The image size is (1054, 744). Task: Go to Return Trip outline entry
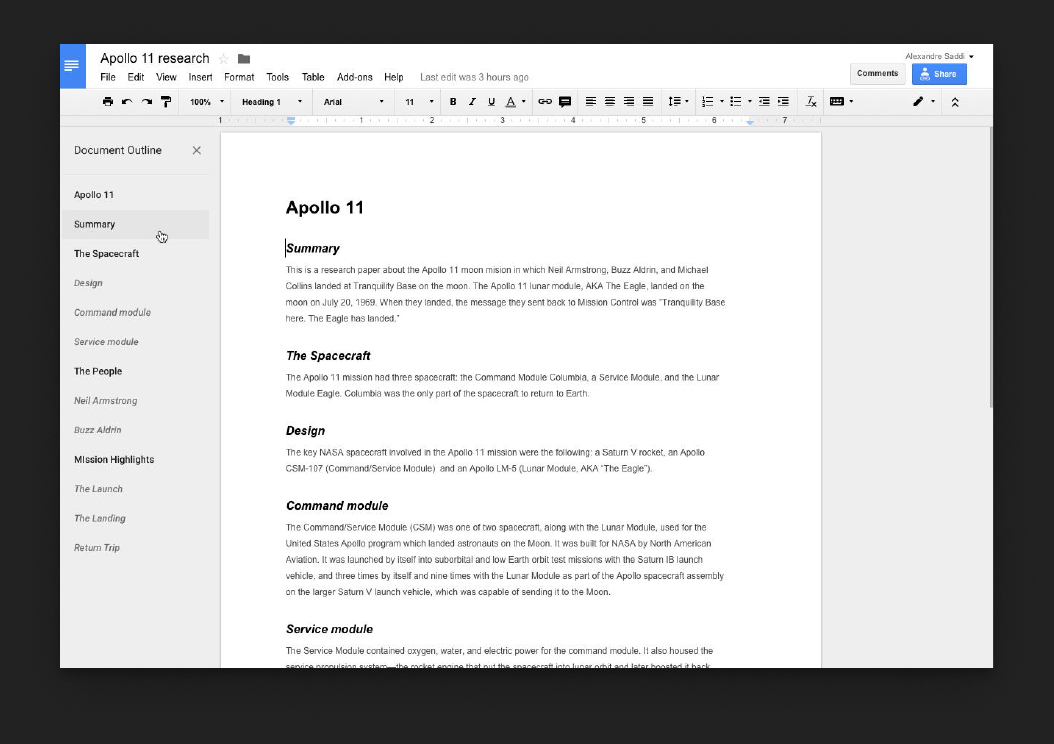coord(97,548)
